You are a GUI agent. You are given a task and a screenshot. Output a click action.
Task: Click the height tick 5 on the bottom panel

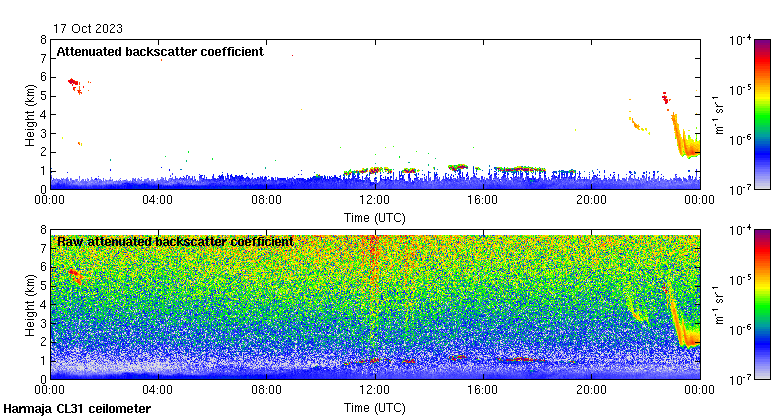pos(44,286)
